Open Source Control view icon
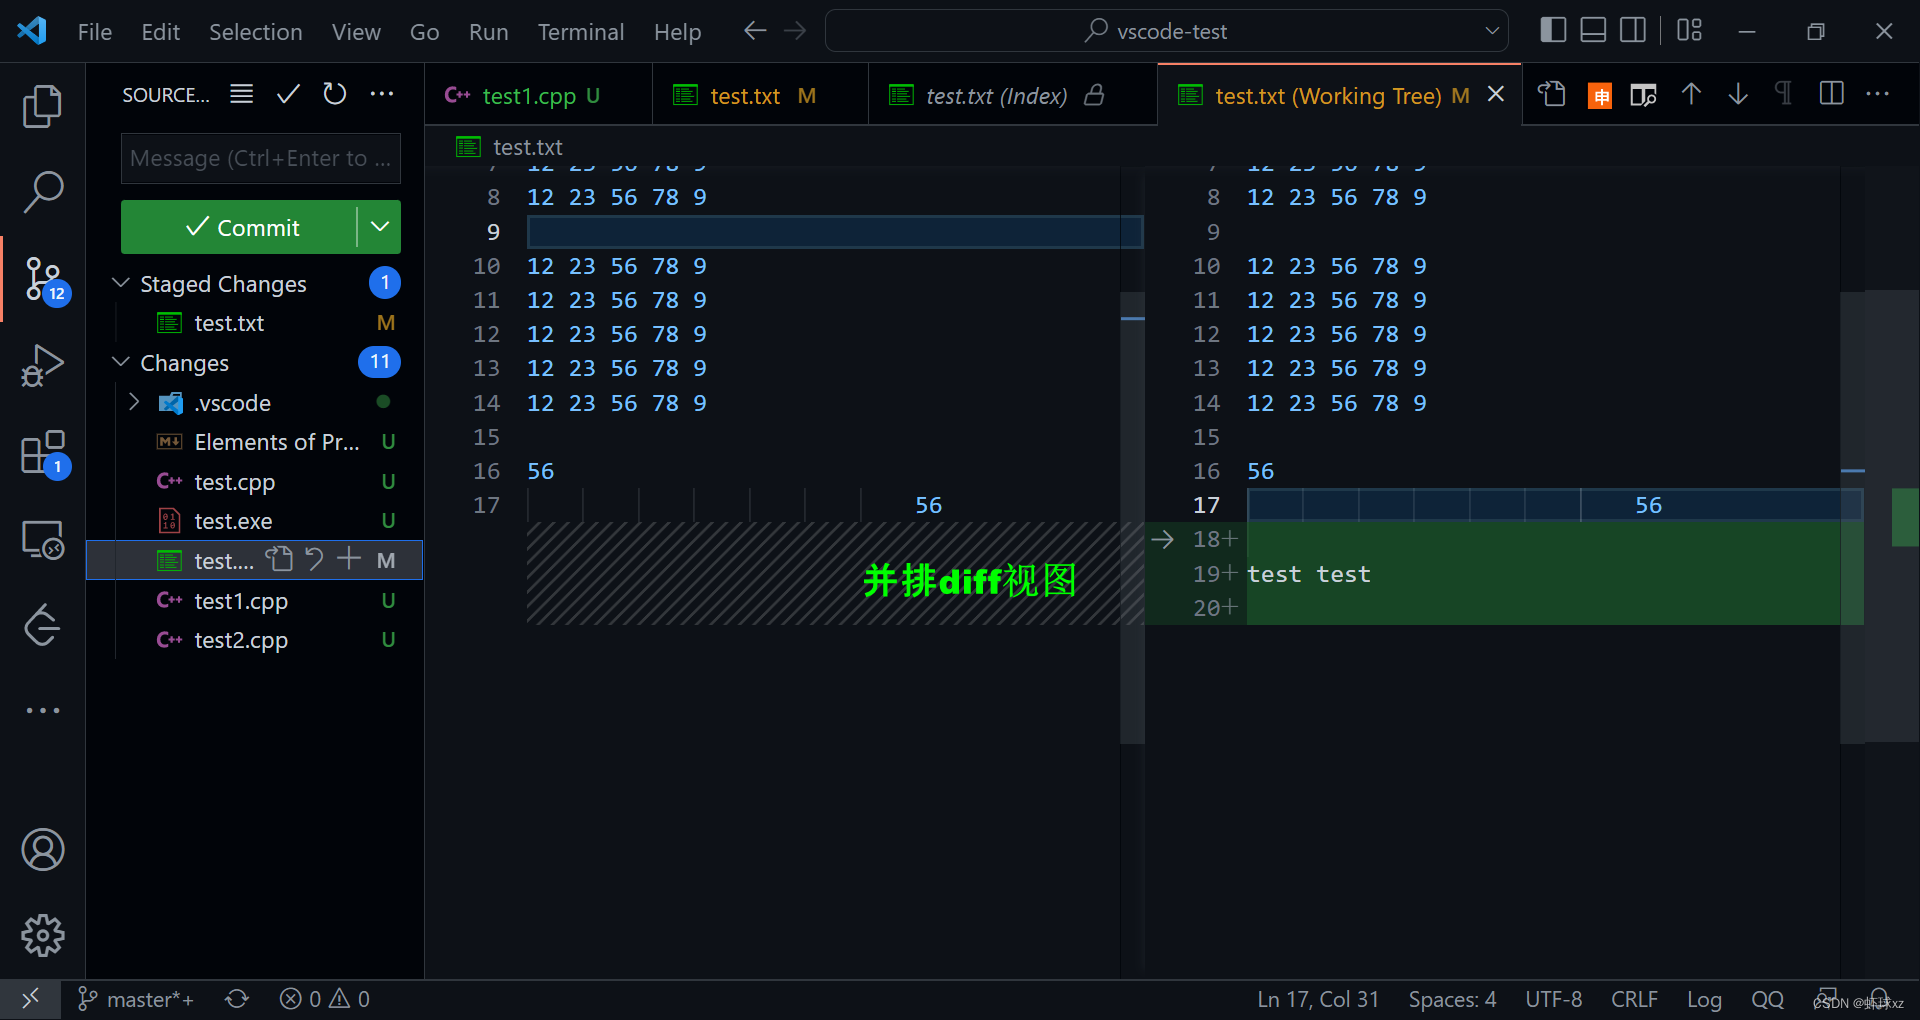The height and width of the screenshot is (1020, 1920). pyautogui.click(x=45, y=280)
